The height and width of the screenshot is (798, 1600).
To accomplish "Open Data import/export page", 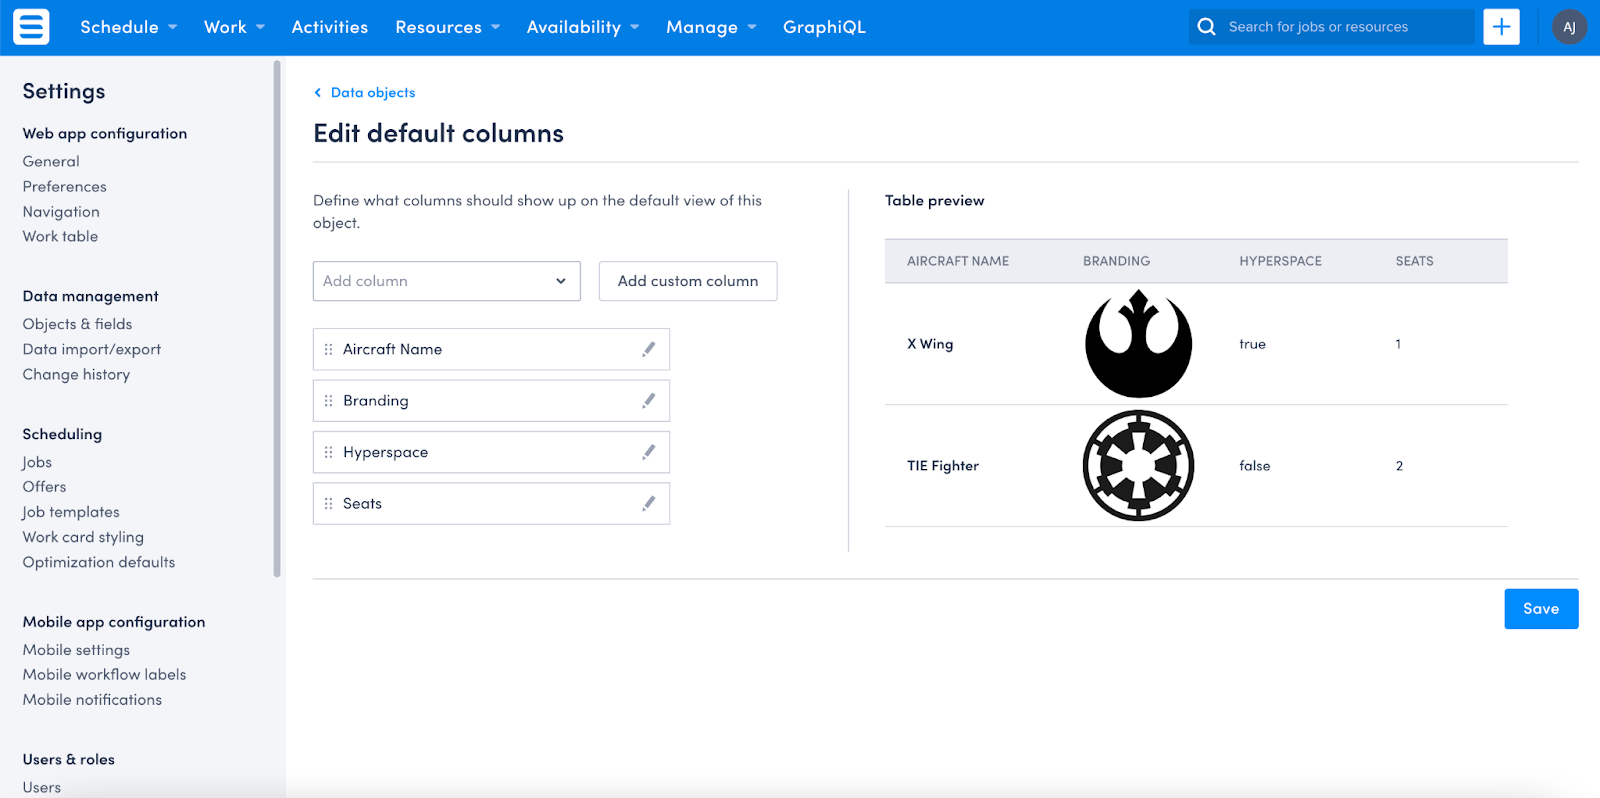I will click(92, 349).
